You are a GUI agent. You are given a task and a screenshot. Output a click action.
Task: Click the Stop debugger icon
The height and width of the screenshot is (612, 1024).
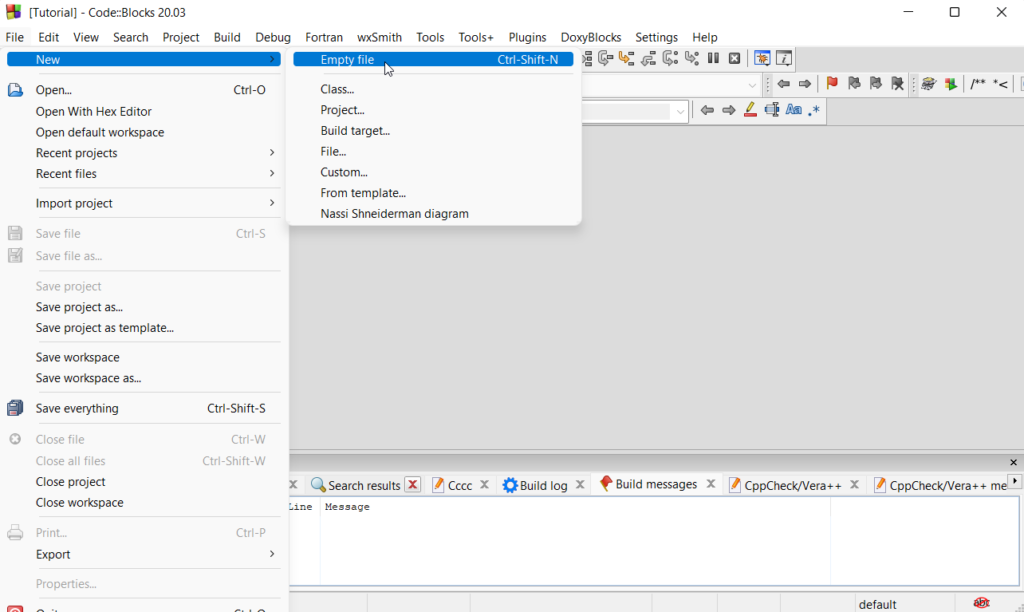[735, 59]
